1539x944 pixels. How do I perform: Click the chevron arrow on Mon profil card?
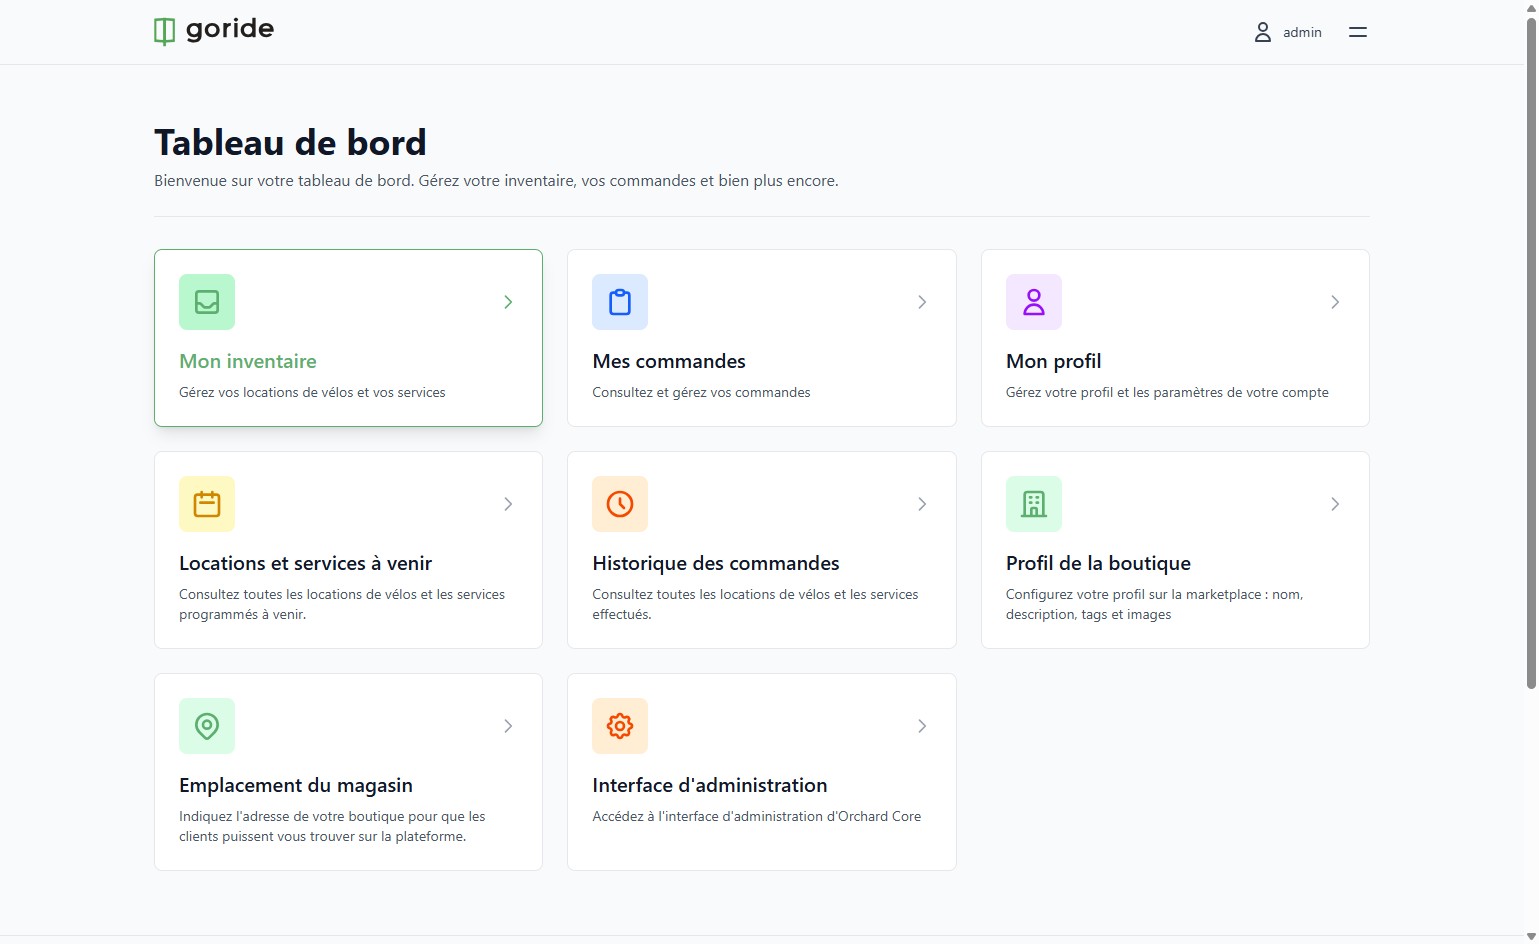[x=1335, y=302]
